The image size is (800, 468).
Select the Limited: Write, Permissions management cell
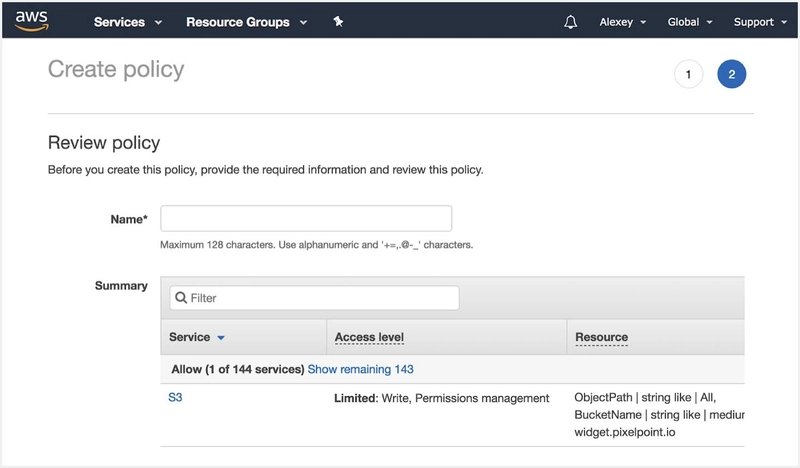tap(441, 398)
